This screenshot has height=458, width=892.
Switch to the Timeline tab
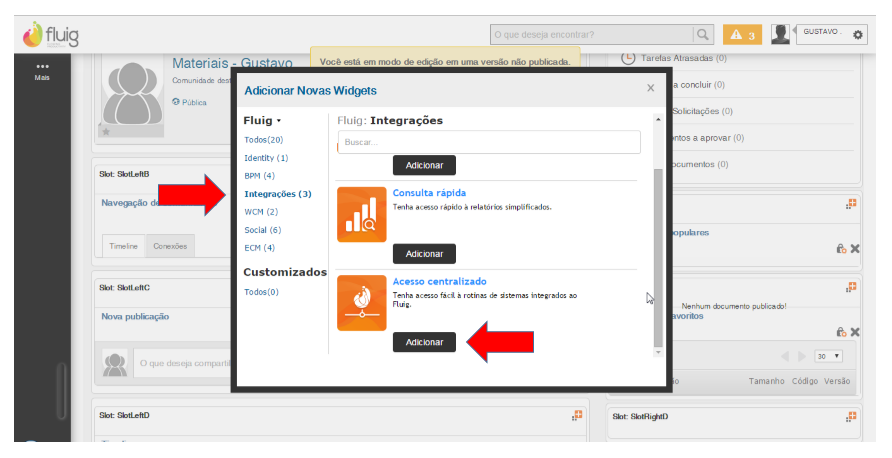123,246
